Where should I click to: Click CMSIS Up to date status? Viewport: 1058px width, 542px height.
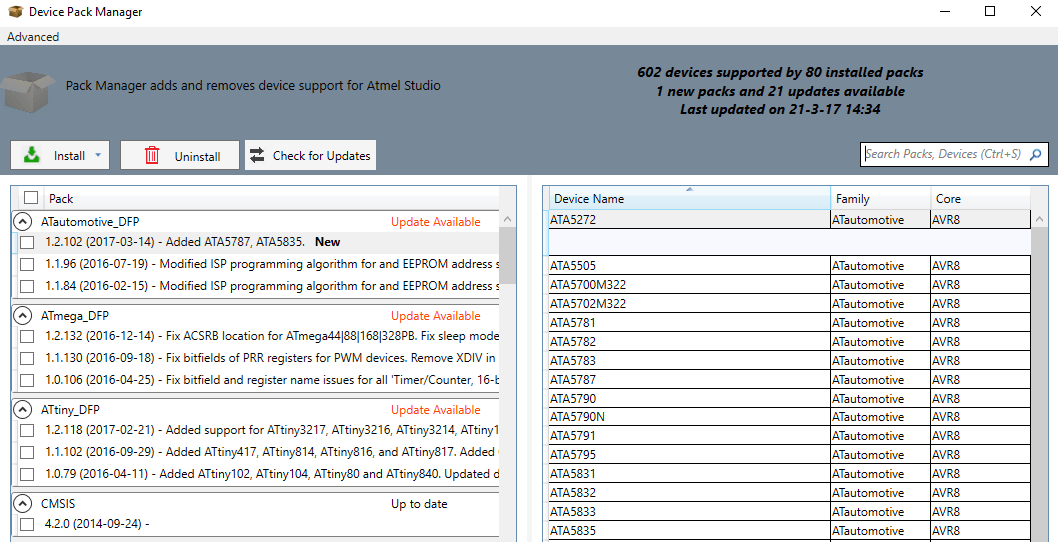(x=419, y=504)
